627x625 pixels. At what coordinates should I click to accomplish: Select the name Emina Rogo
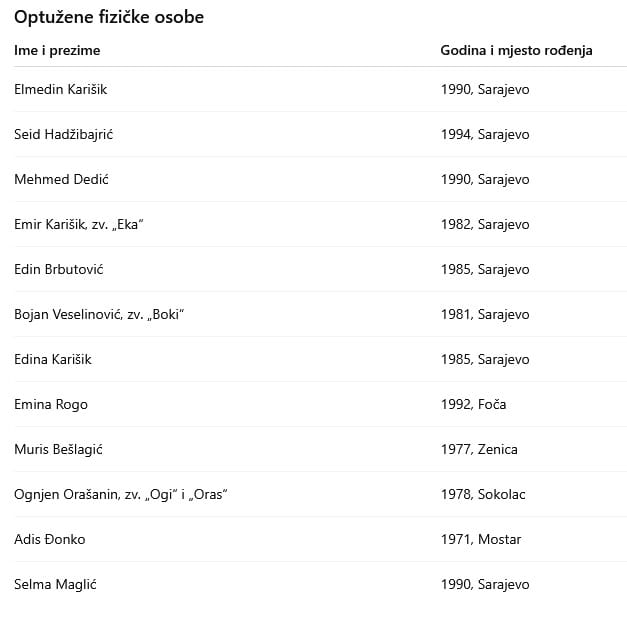coord(51,404)
